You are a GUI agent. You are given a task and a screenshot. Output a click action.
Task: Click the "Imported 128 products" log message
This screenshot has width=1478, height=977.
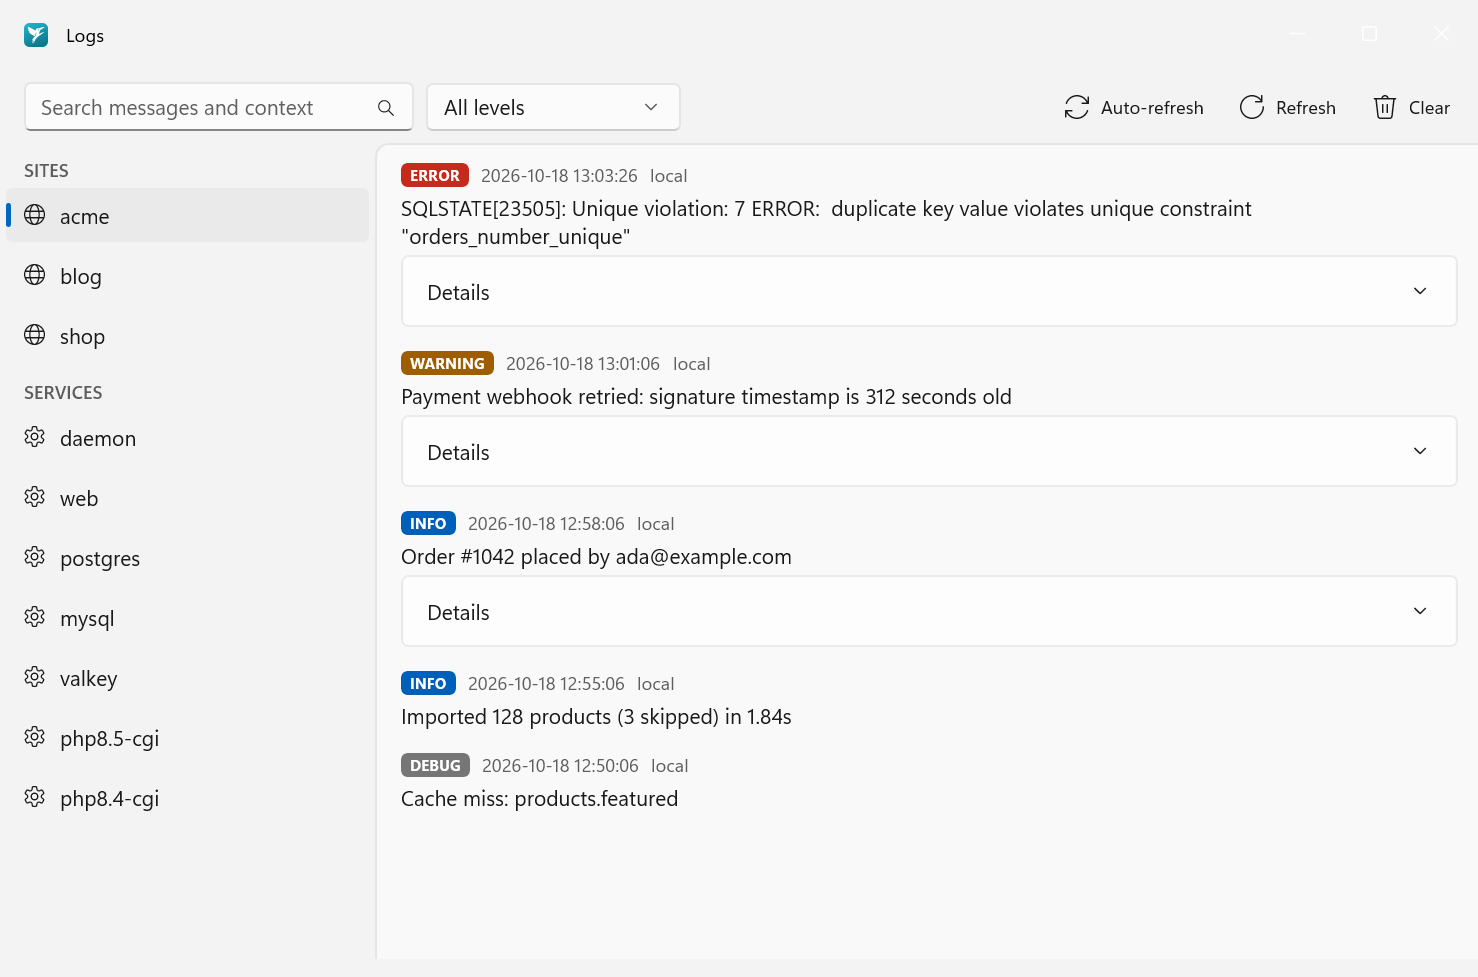click(596, 717)
